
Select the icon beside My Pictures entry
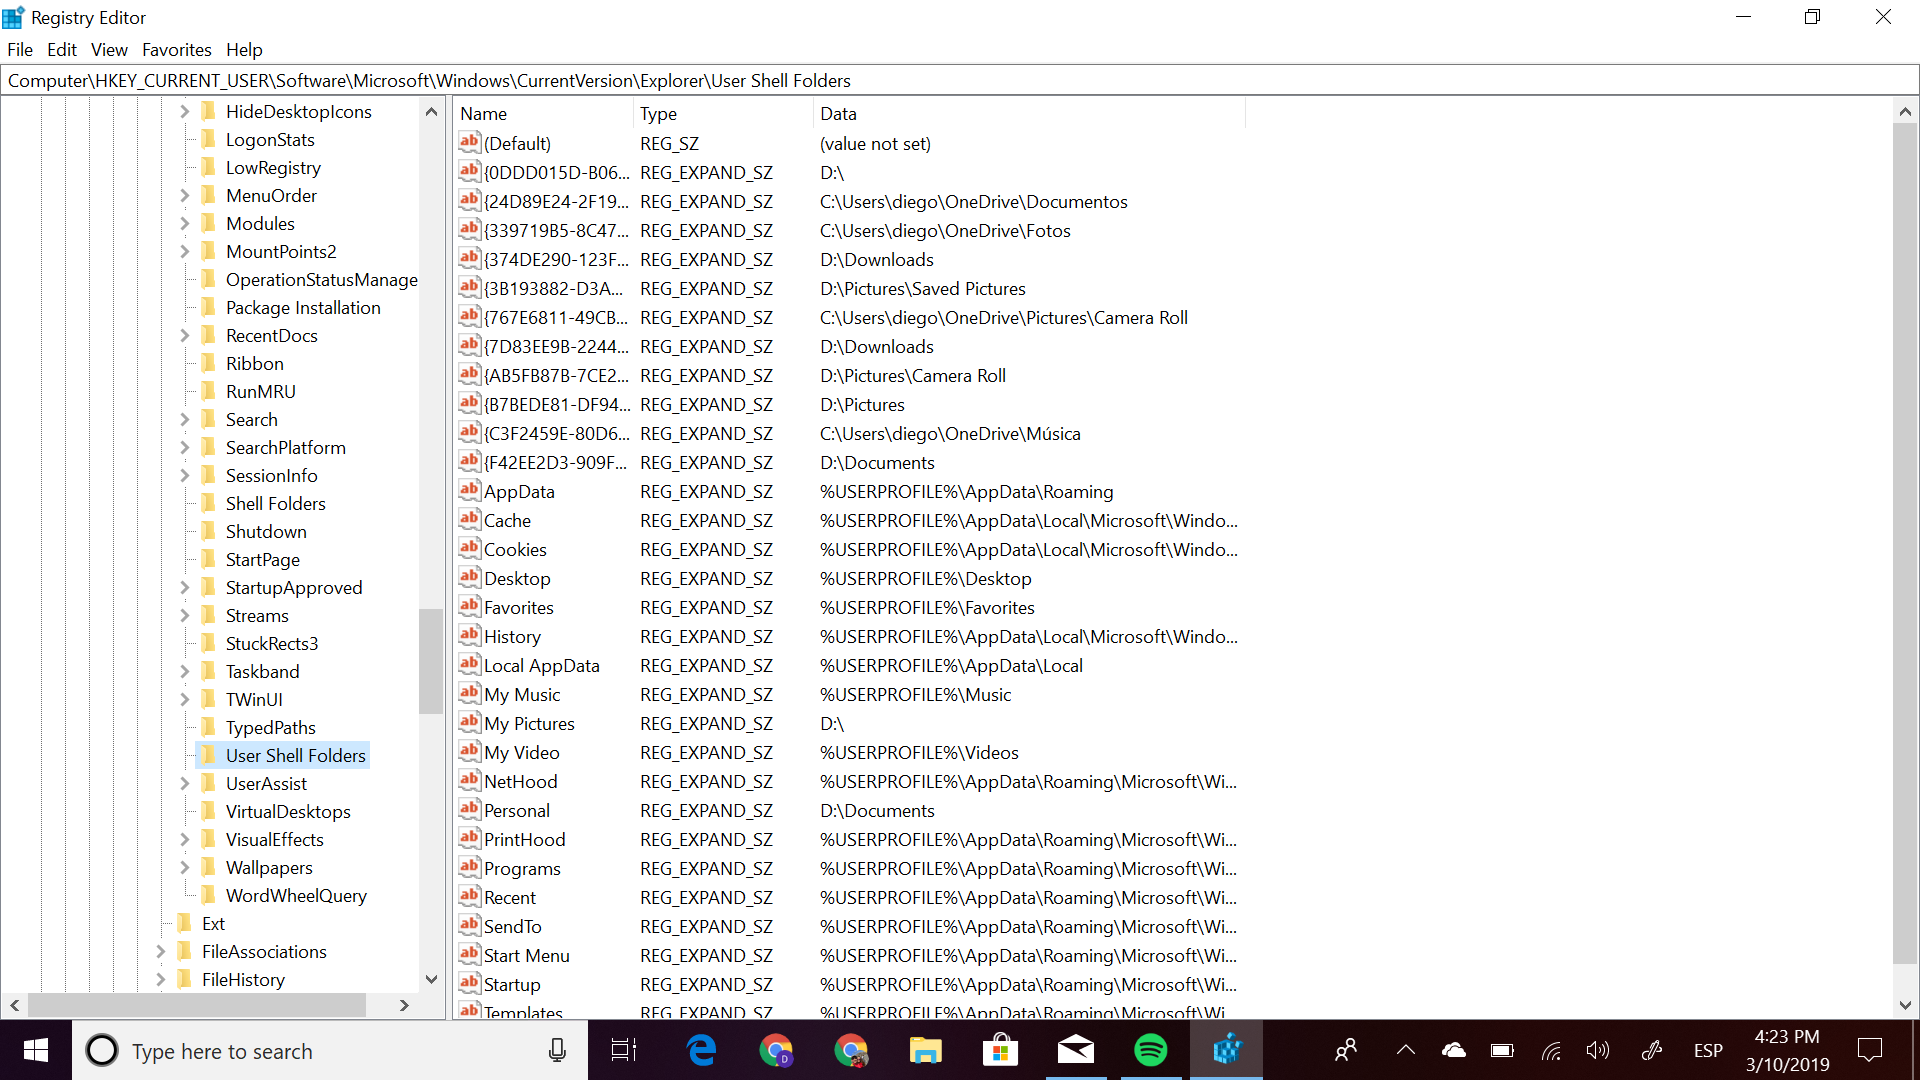[469, 722]
